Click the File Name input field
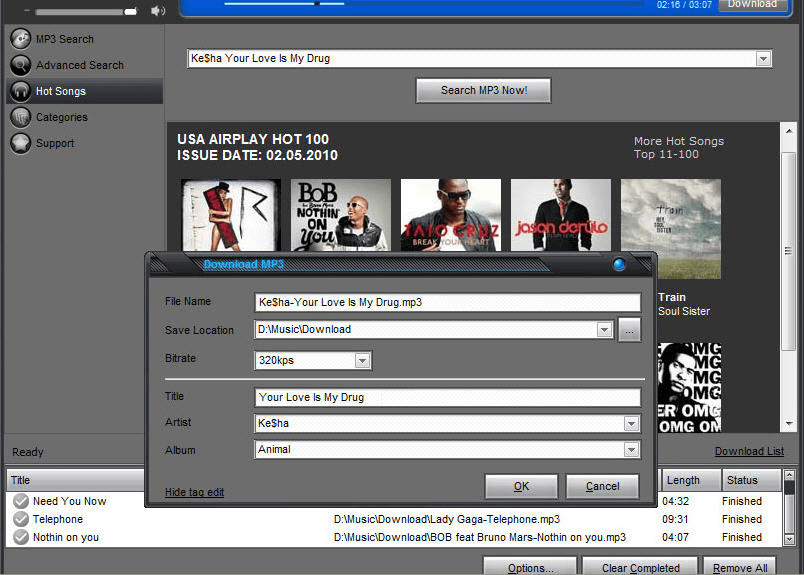The height and width of the screenshot is (575, 804). (447, 302)
